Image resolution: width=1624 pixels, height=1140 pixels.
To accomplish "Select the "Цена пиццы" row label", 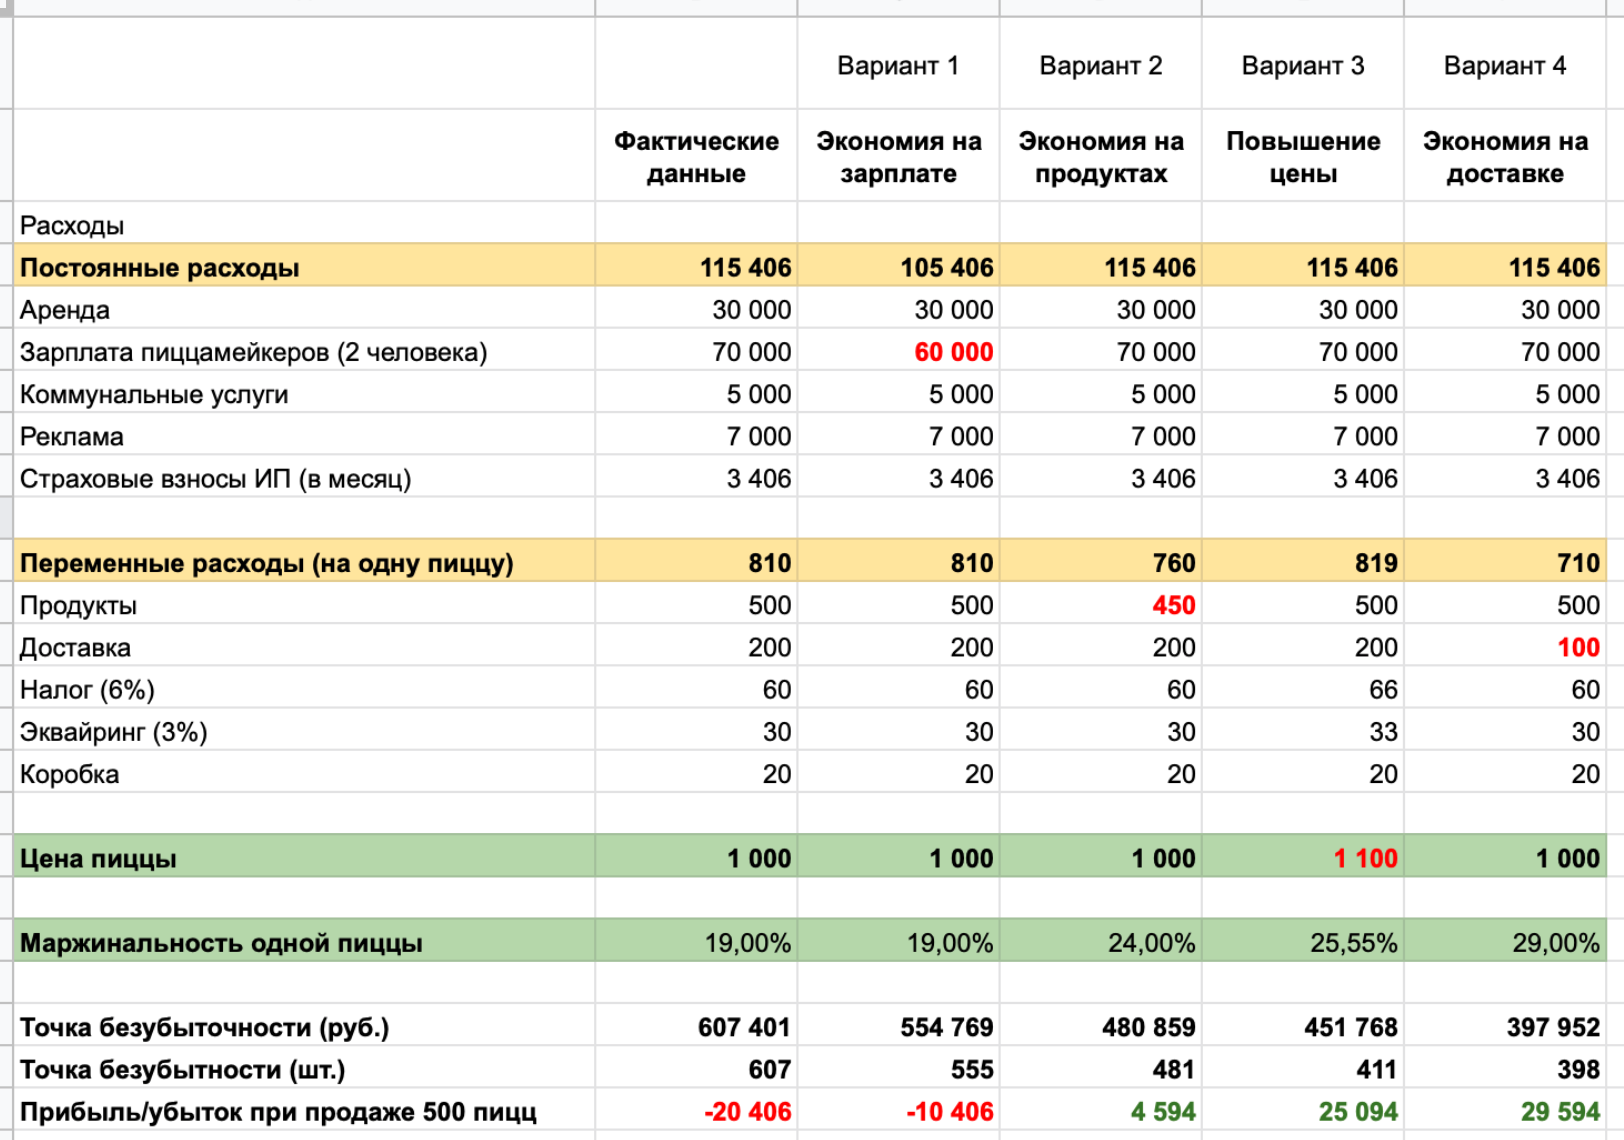I will click(98, 858).
